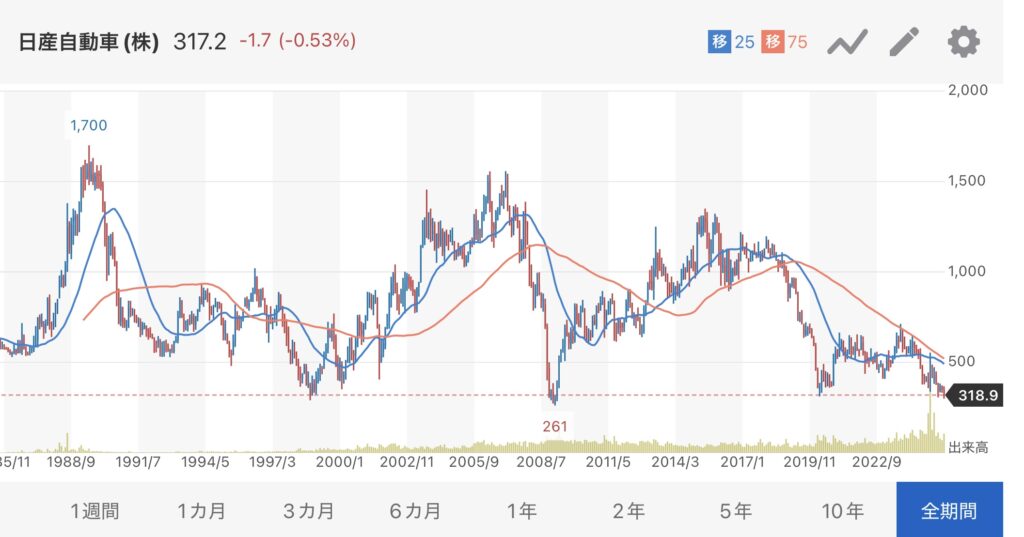Click the 1988/9 date label
The width and height of the screenshot is (1024, 537).
pyautogui.click(x=71, y=463)
